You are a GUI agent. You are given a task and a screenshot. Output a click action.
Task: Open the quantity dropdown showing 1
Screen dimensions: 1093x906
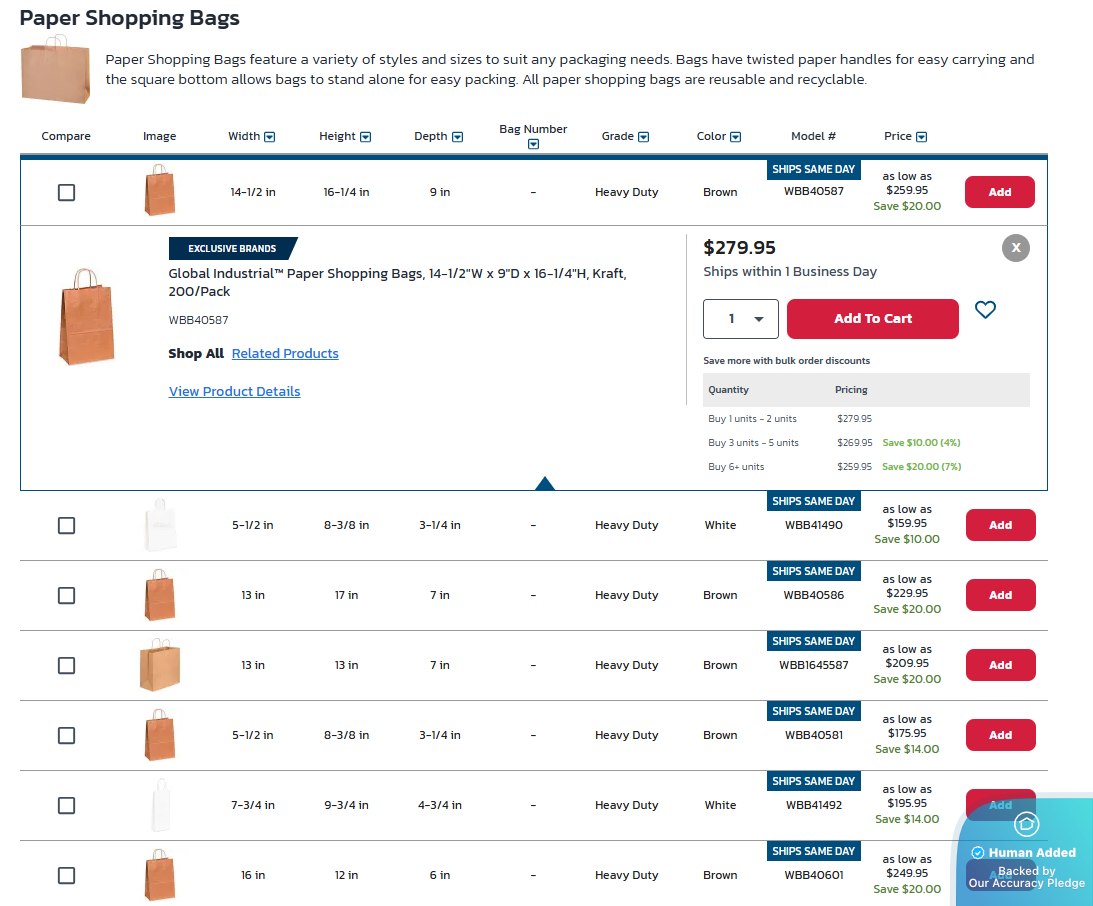pos(740,319)
